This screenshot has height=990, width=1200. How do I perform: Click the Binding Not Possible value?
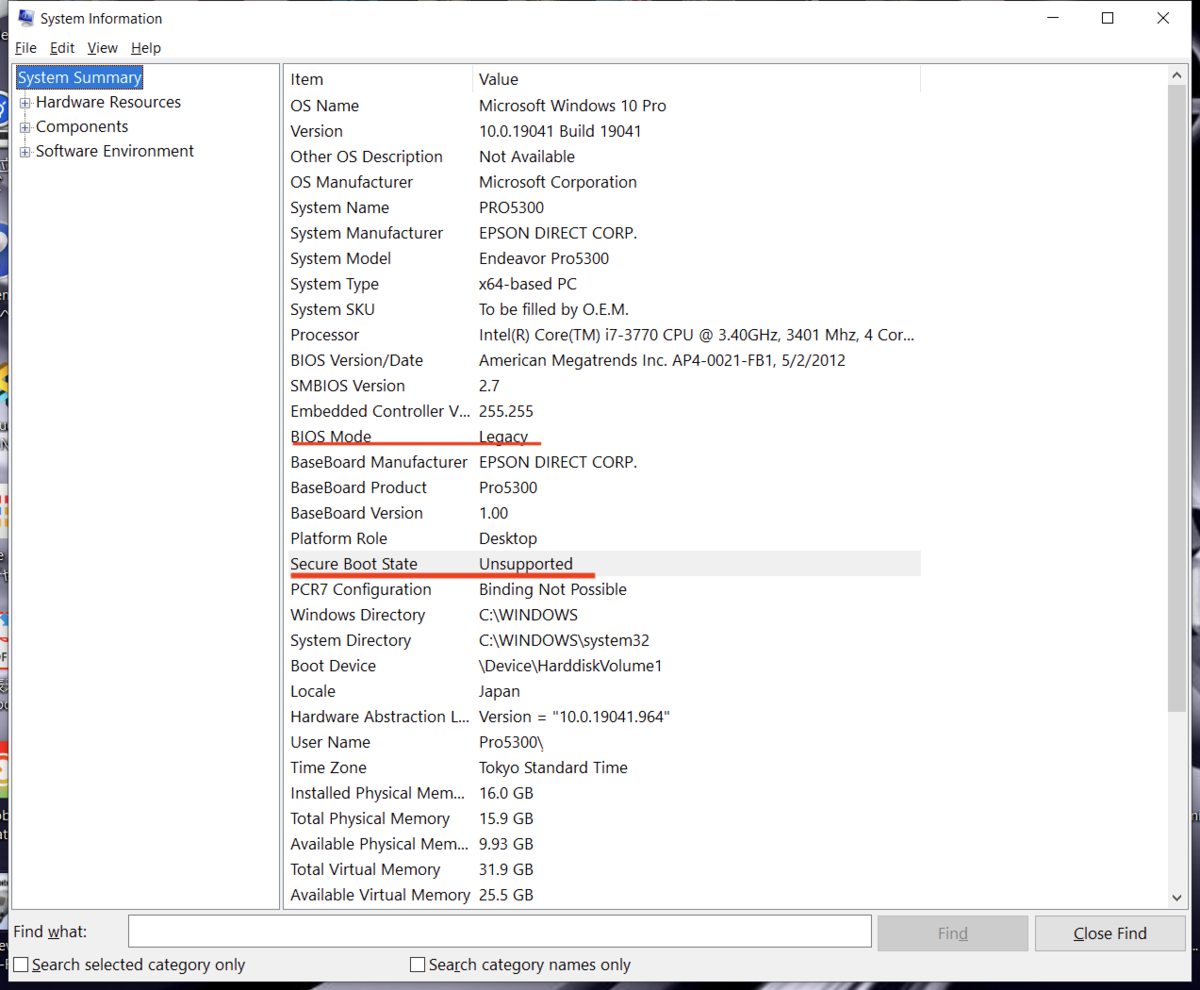click(x=553, y=590)
